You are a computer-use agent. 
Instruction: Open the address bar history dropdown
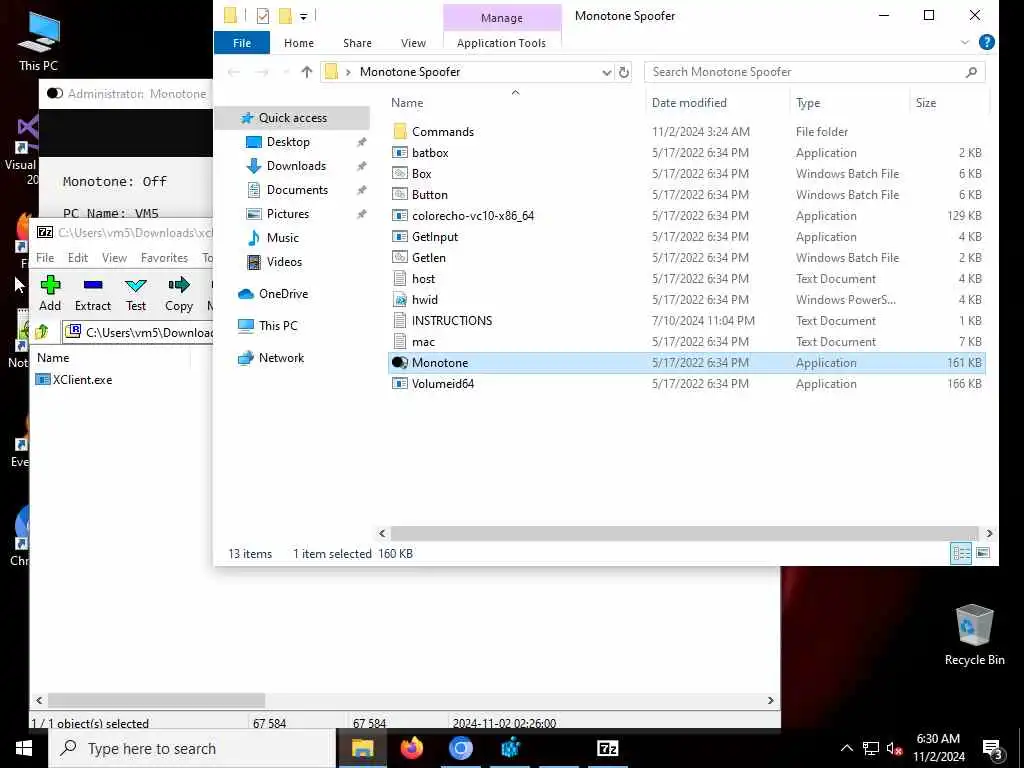(607, 72)
